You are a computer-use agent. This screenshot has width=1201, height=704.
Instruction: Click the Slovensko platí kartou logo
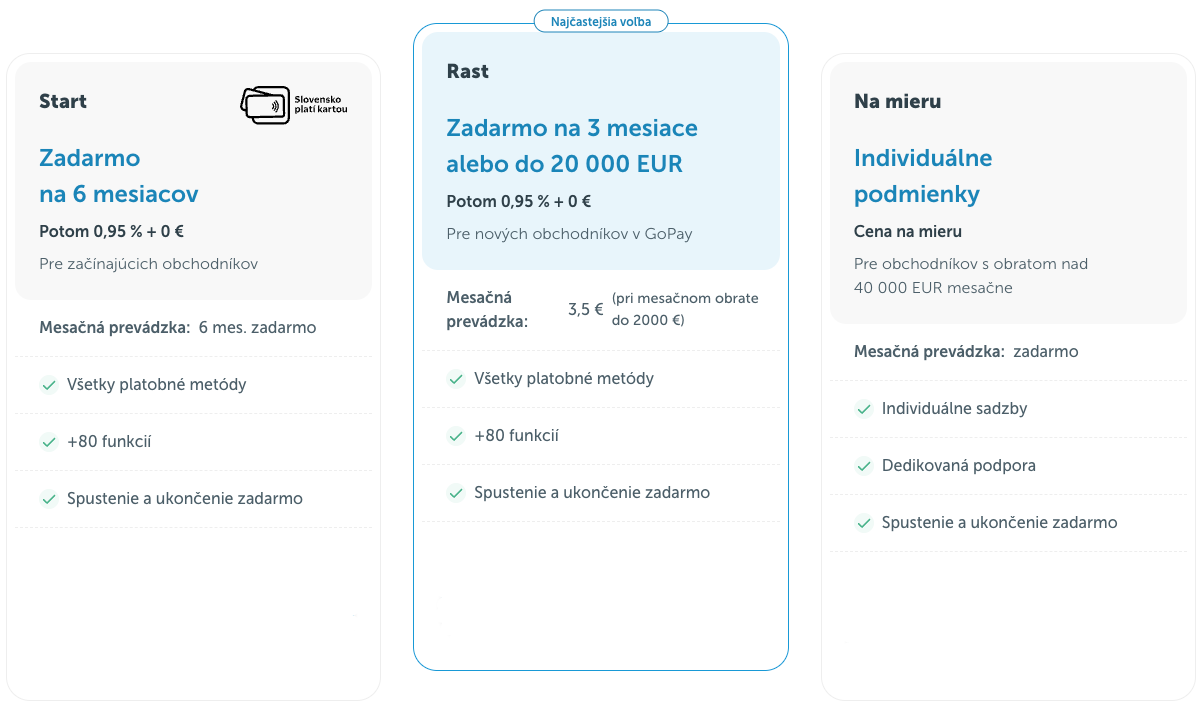tap(294, 105)
